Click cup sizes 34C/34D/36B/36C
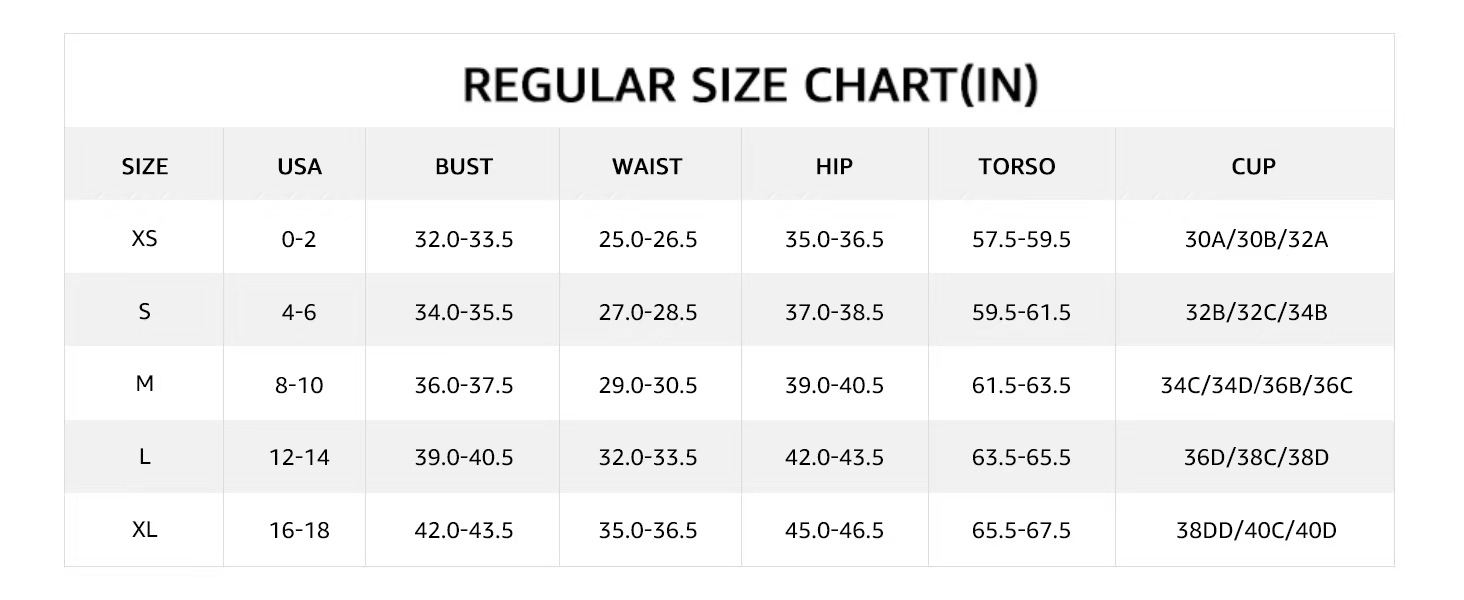 (1256, 385)
